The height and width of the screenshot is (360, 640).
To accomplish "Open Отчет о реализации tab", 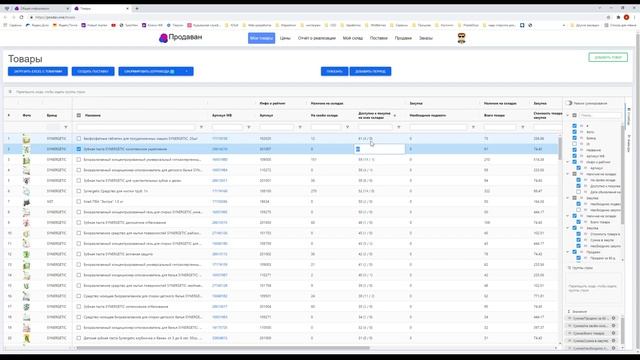I will click(x=317, y=38).
